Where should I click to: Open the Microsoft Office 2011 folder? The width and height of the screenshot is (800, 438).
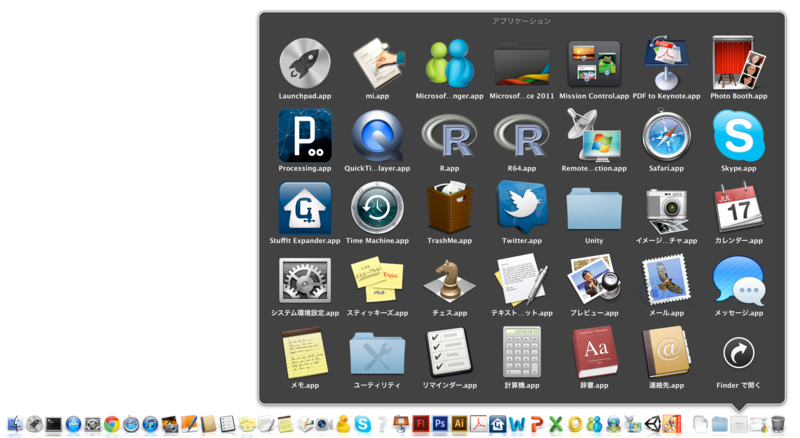pyautogui.click(x=521, y=65)
